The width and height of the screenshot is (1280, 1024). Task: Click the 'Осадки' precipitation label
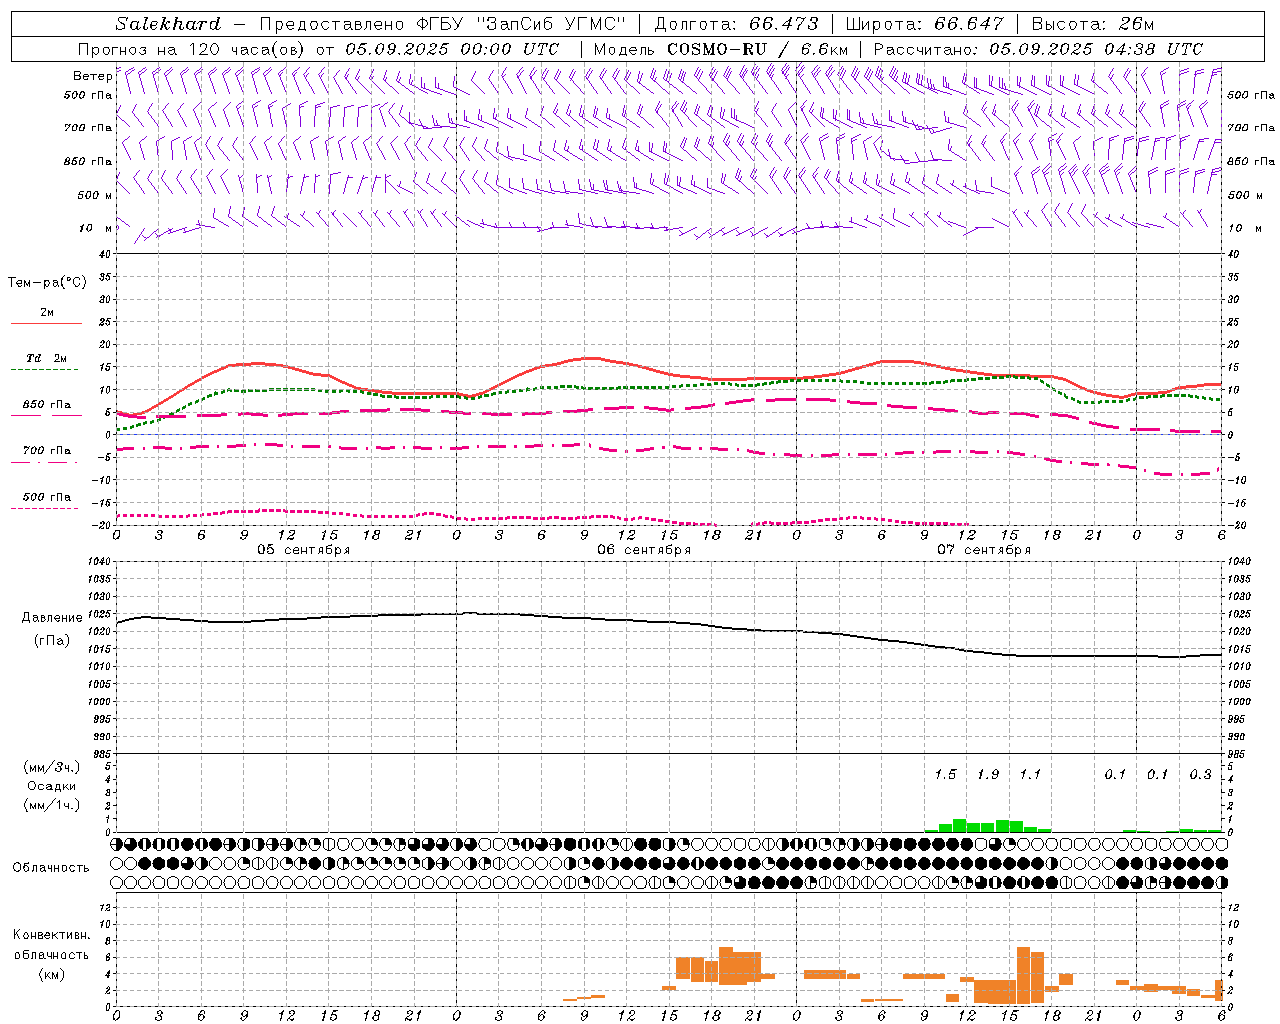tap(52, 786)
